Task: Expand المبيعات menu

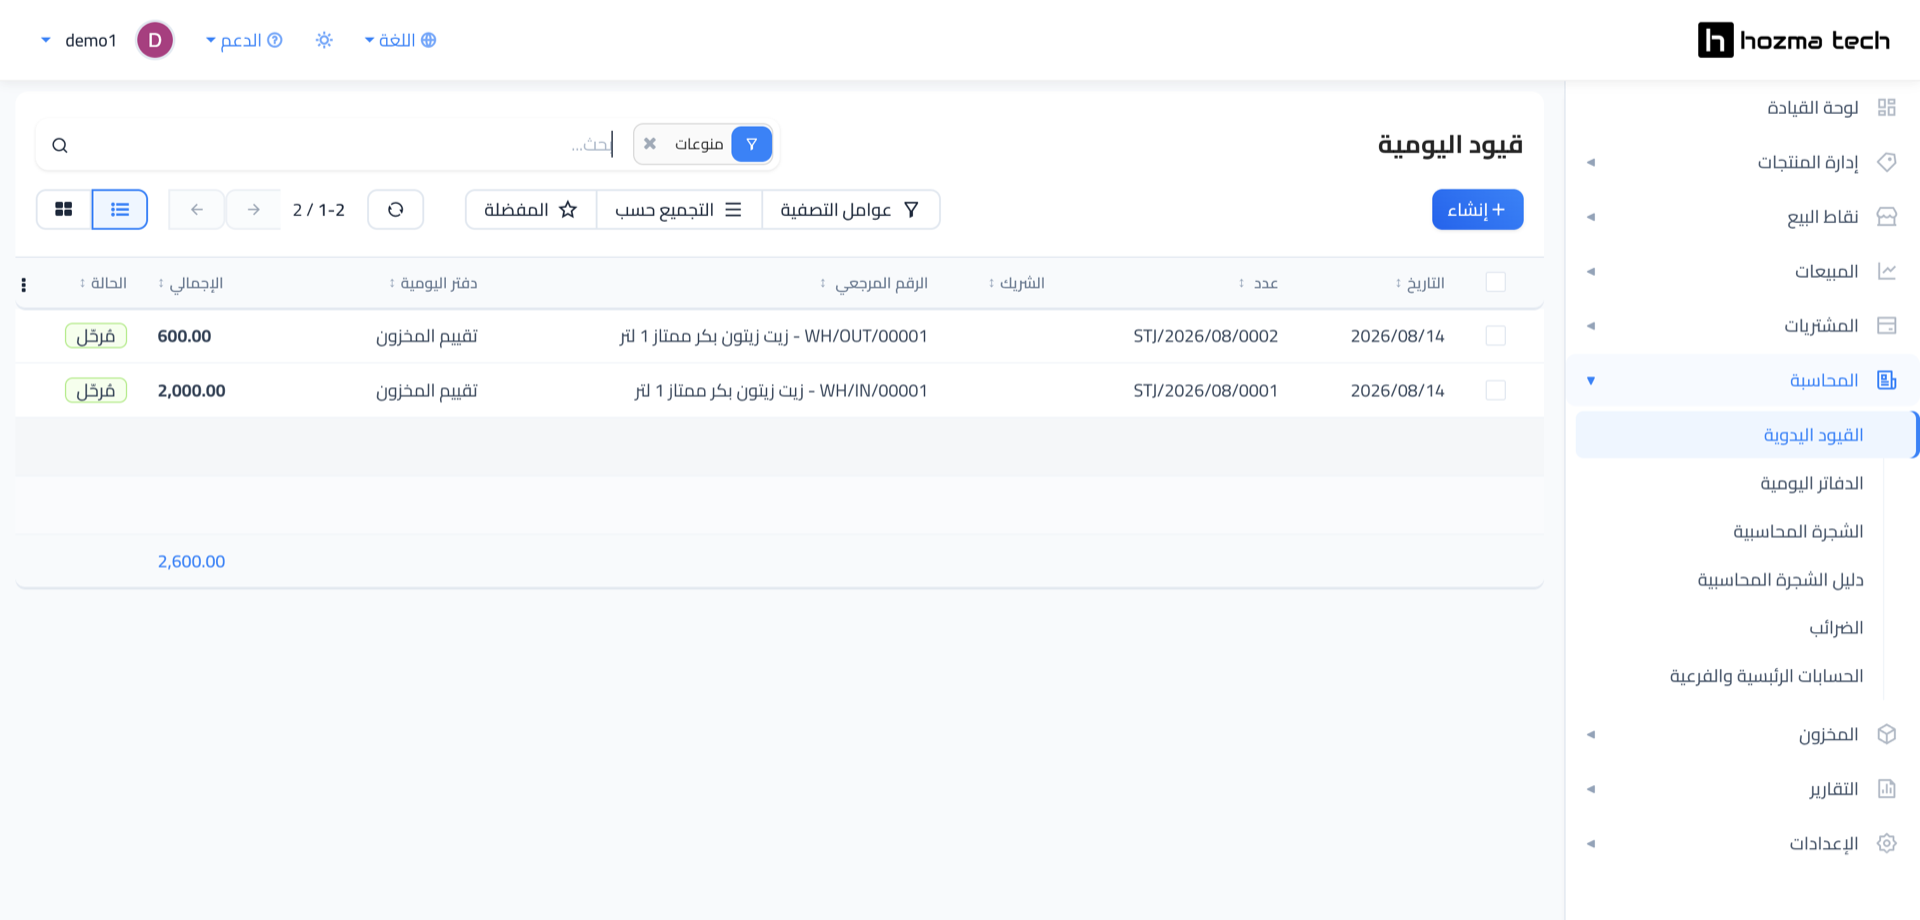Action: (1742, 271)
